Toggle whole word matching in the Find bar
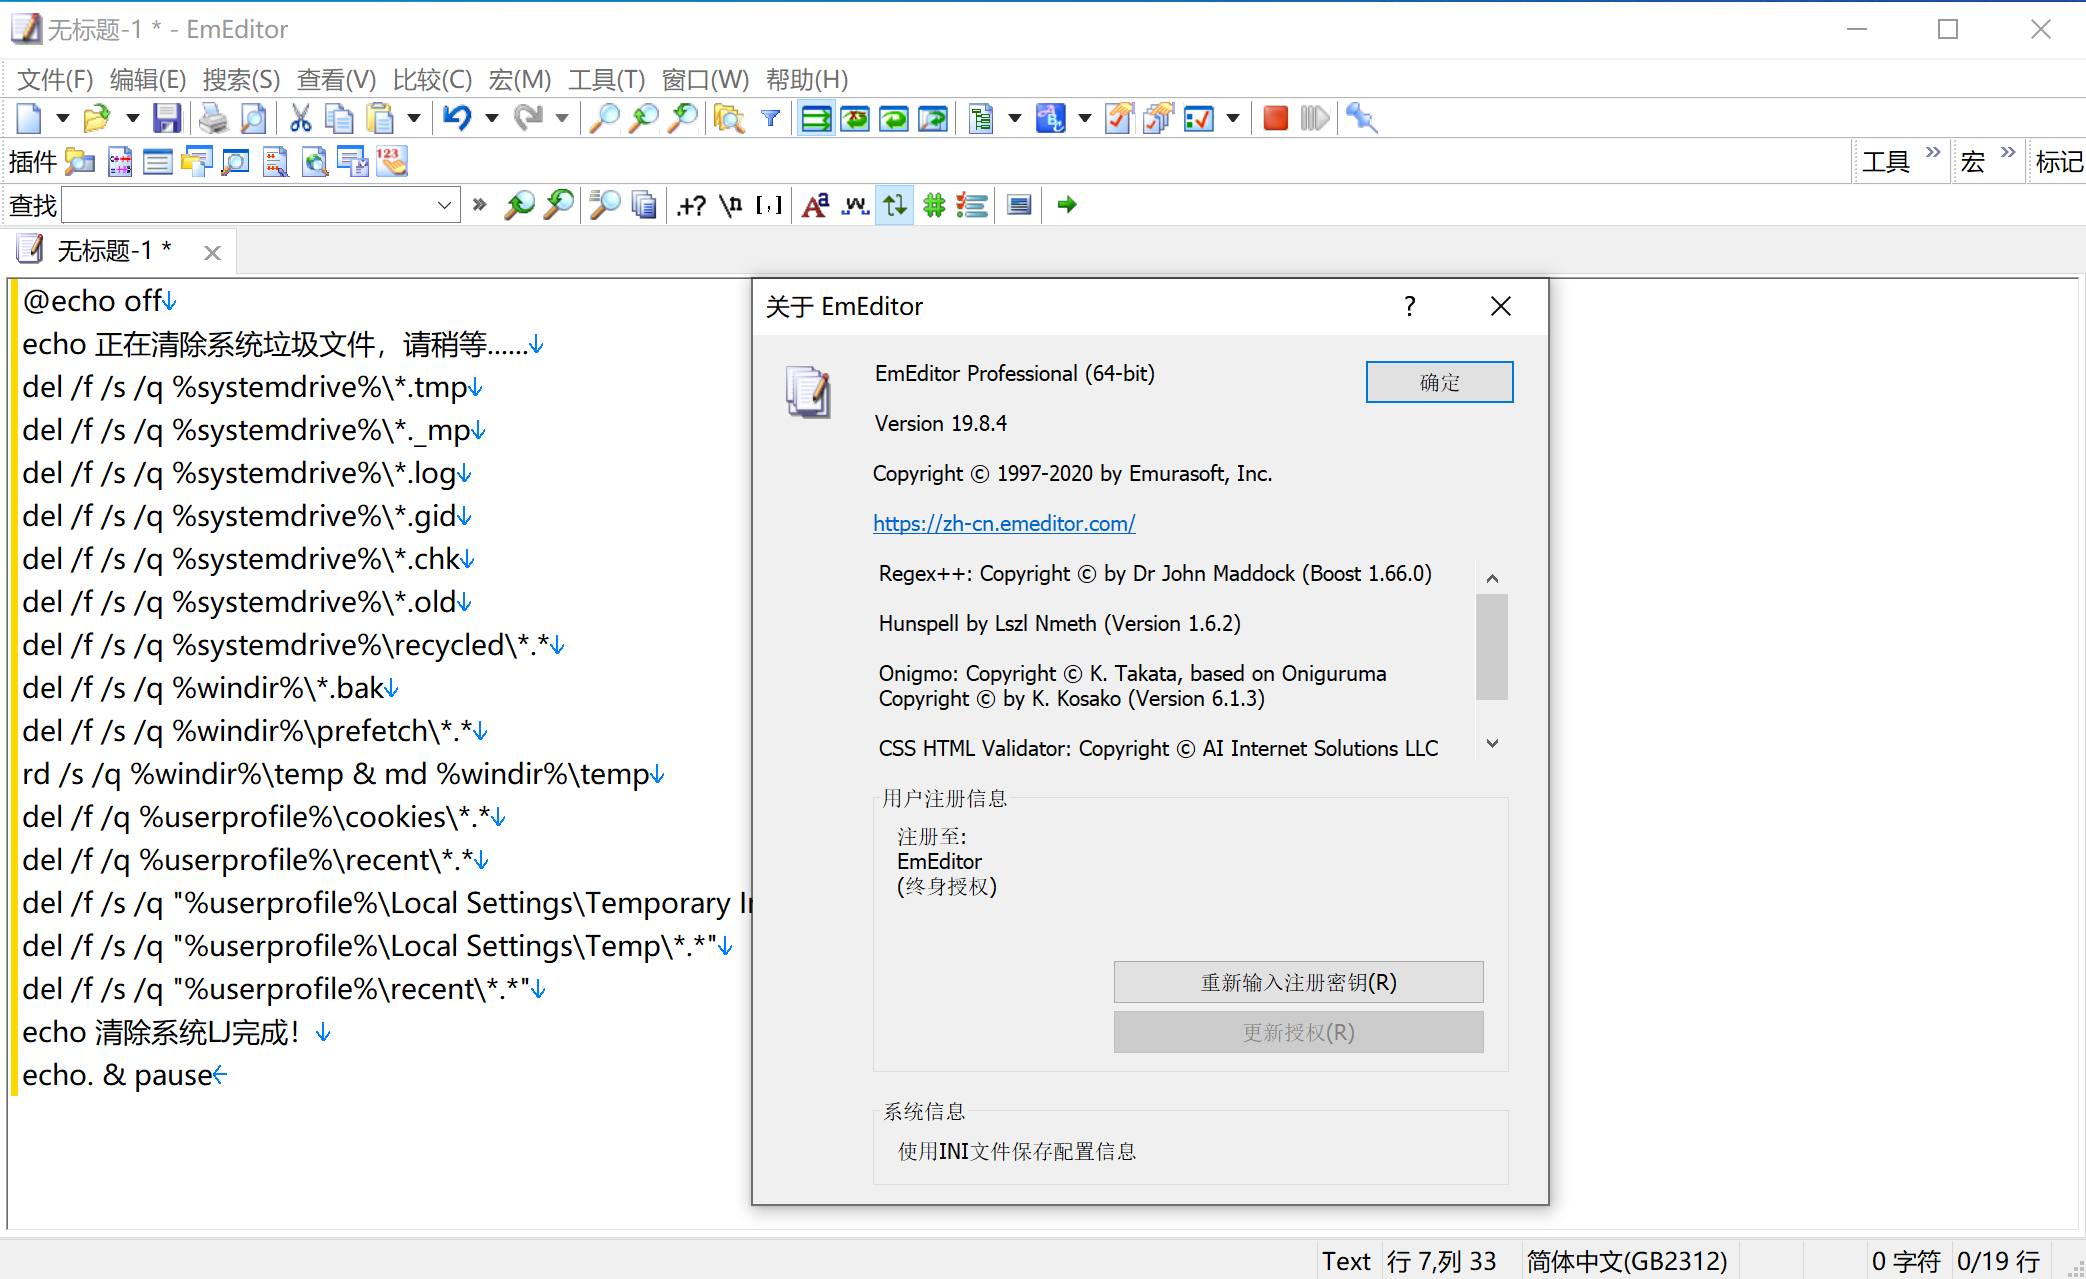 [x=855, y=205]
